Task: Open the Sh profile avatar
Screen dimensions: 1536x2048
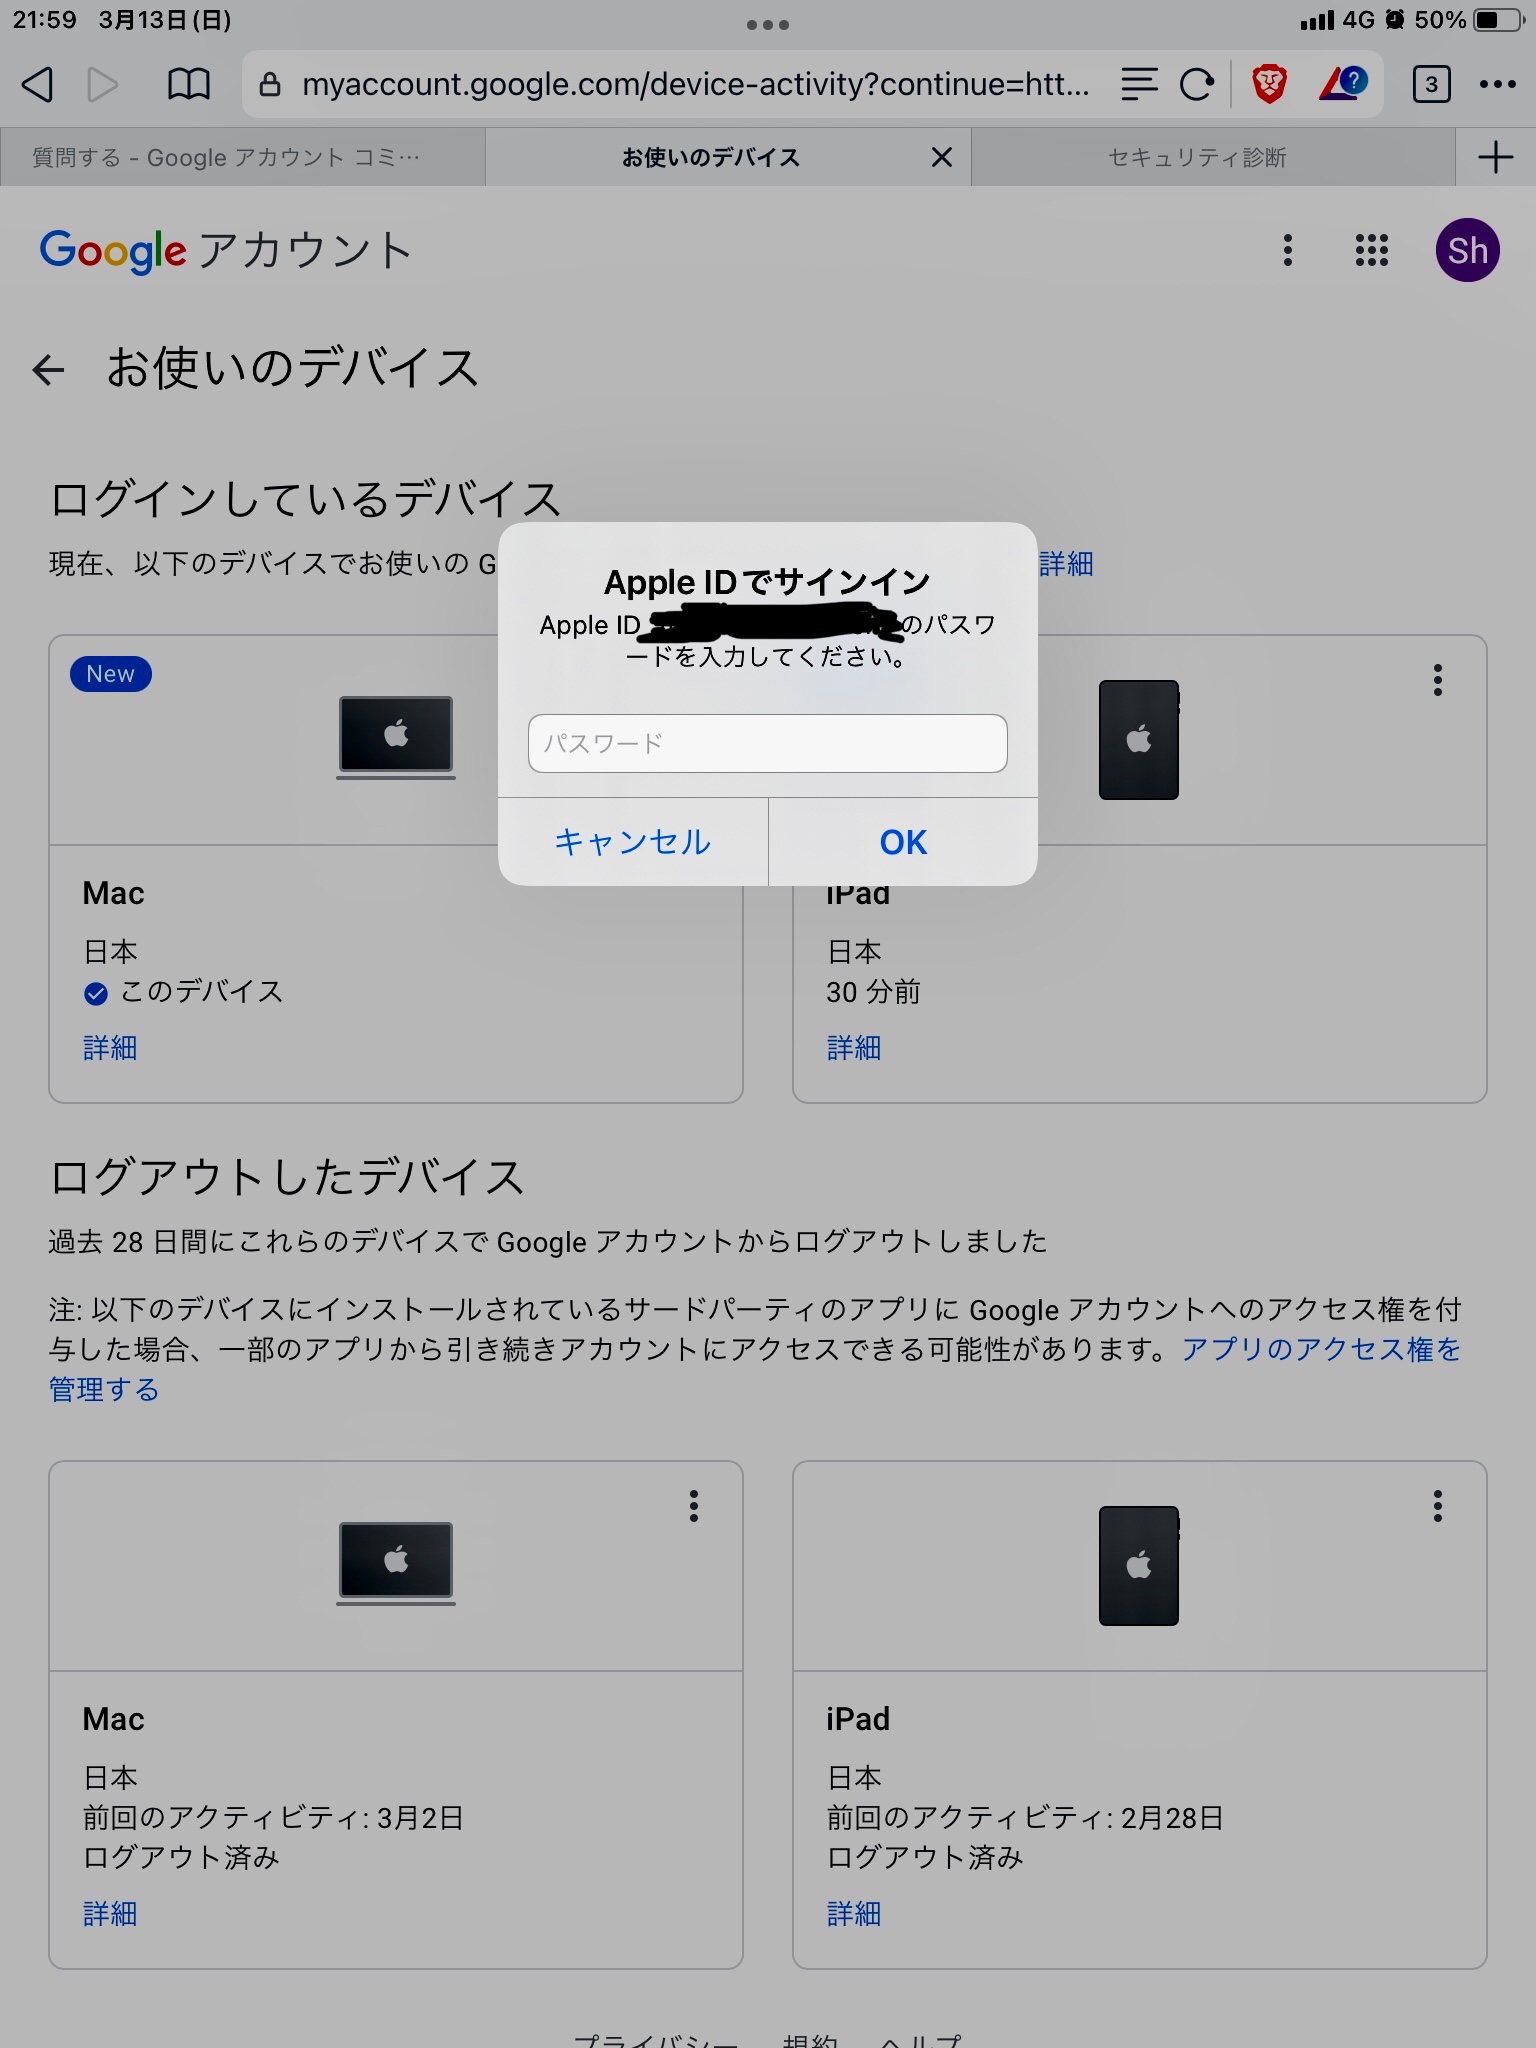Action: [x=1467, y=250]
